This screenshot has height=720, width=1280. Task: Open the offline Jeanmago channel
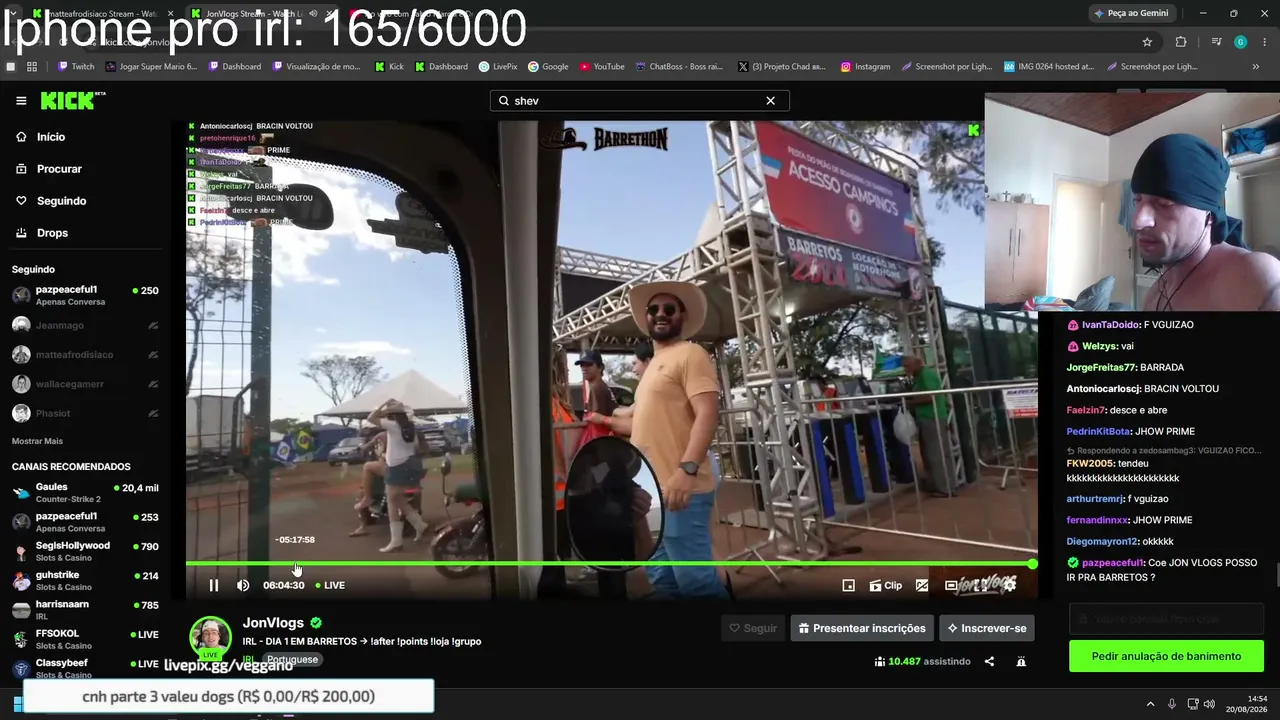(85, 325)
